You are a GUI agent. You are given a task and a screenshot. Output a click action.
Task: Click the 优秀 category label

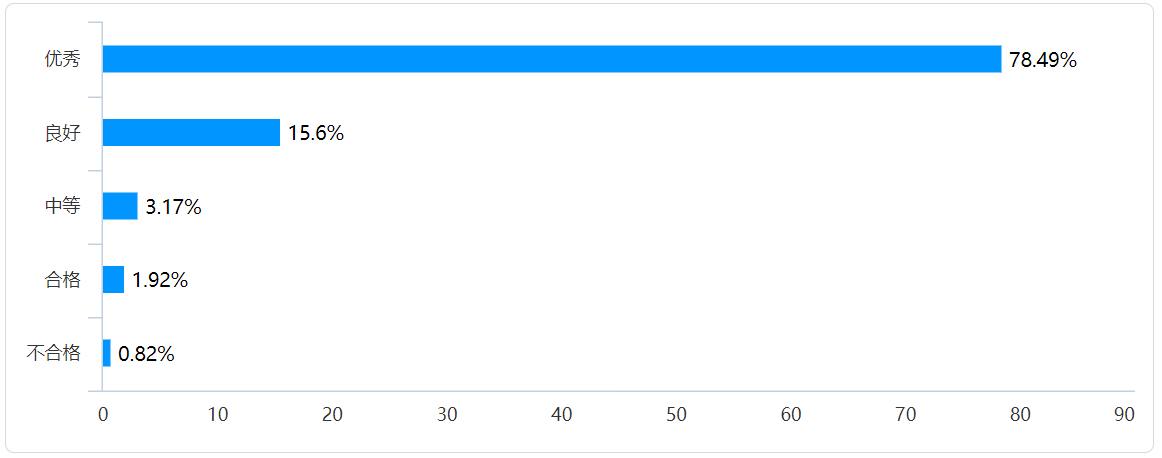point(62,59)
